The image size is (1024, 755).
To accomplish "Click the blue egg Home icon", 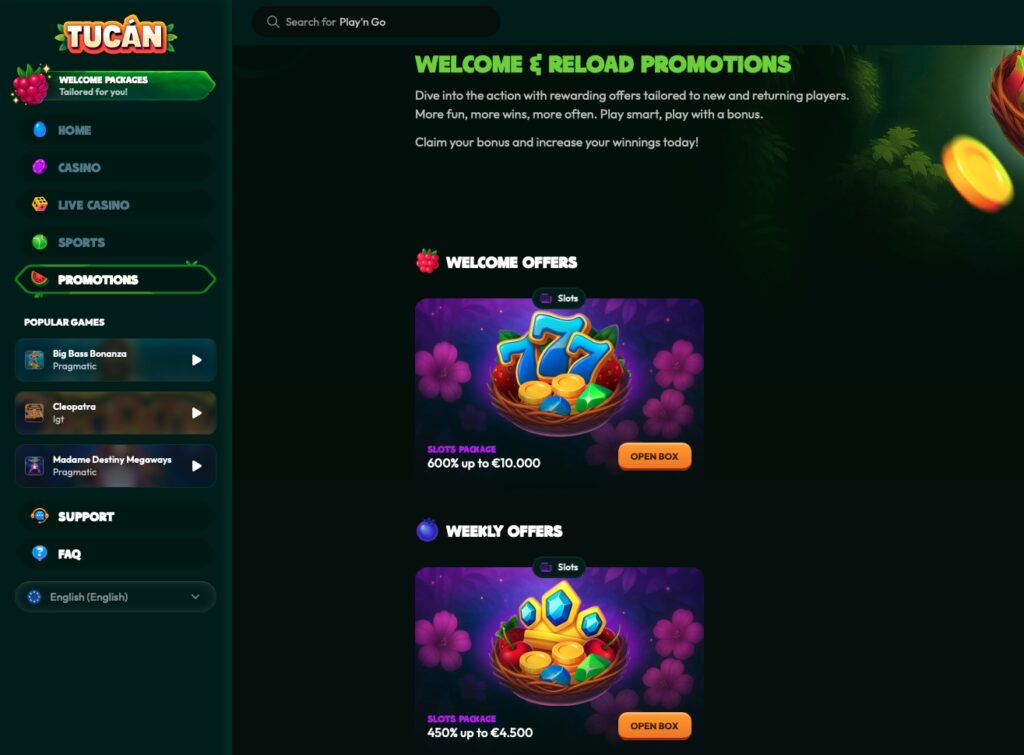I will click(x=40, y=129).
